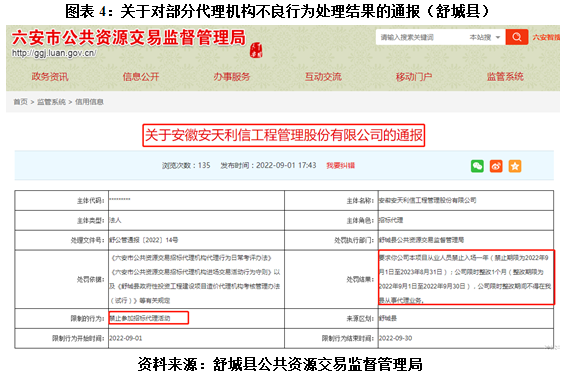
Task: Go to 首页 in the breadcrumb
Action: 20,102
